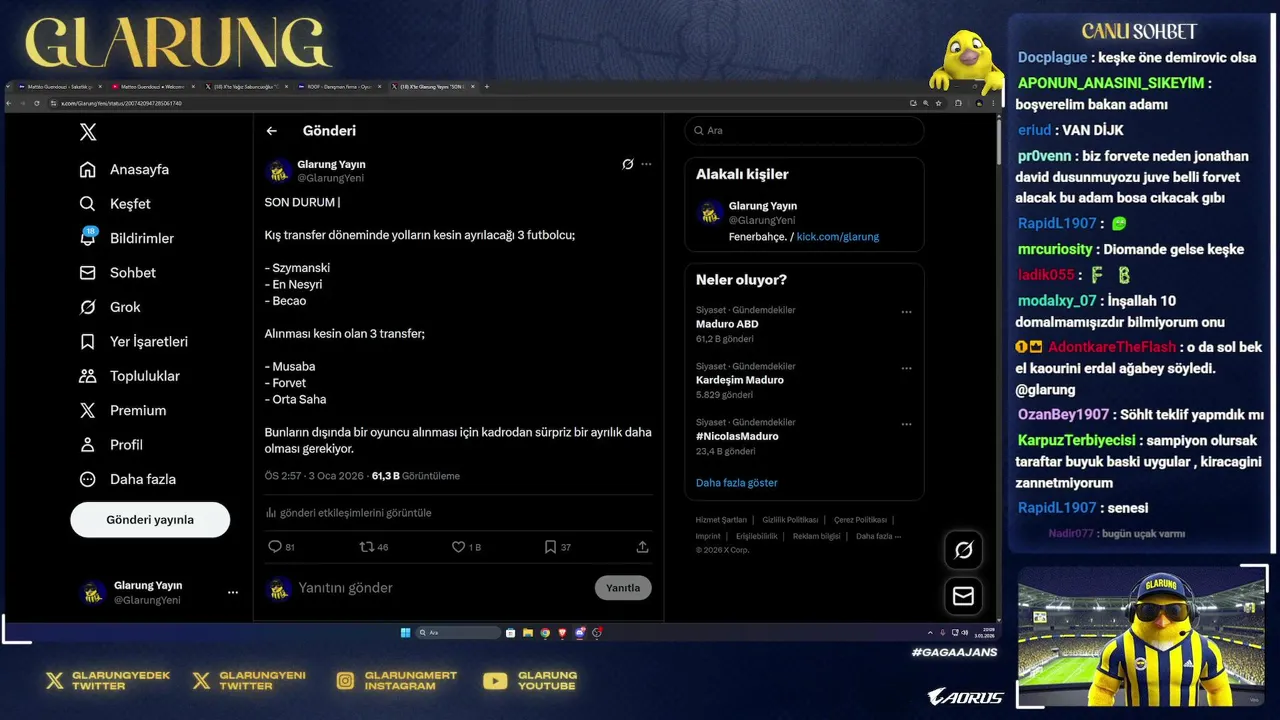Open Premium page

(x=122, y=411)
